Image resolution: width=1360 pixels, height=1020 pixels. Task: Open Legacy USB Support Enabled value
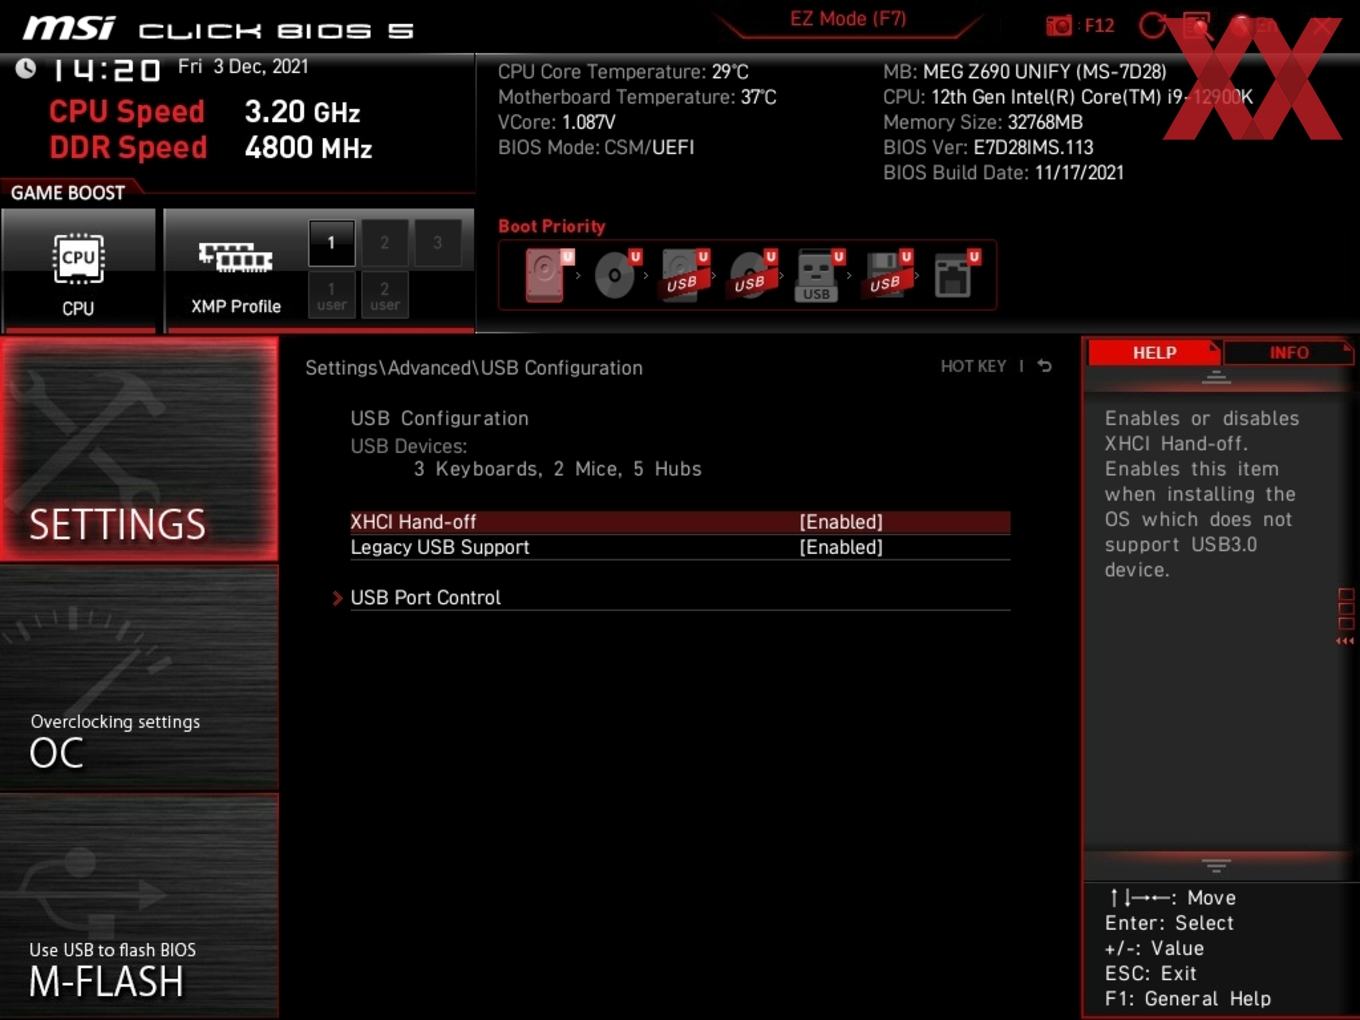point(841,547)
